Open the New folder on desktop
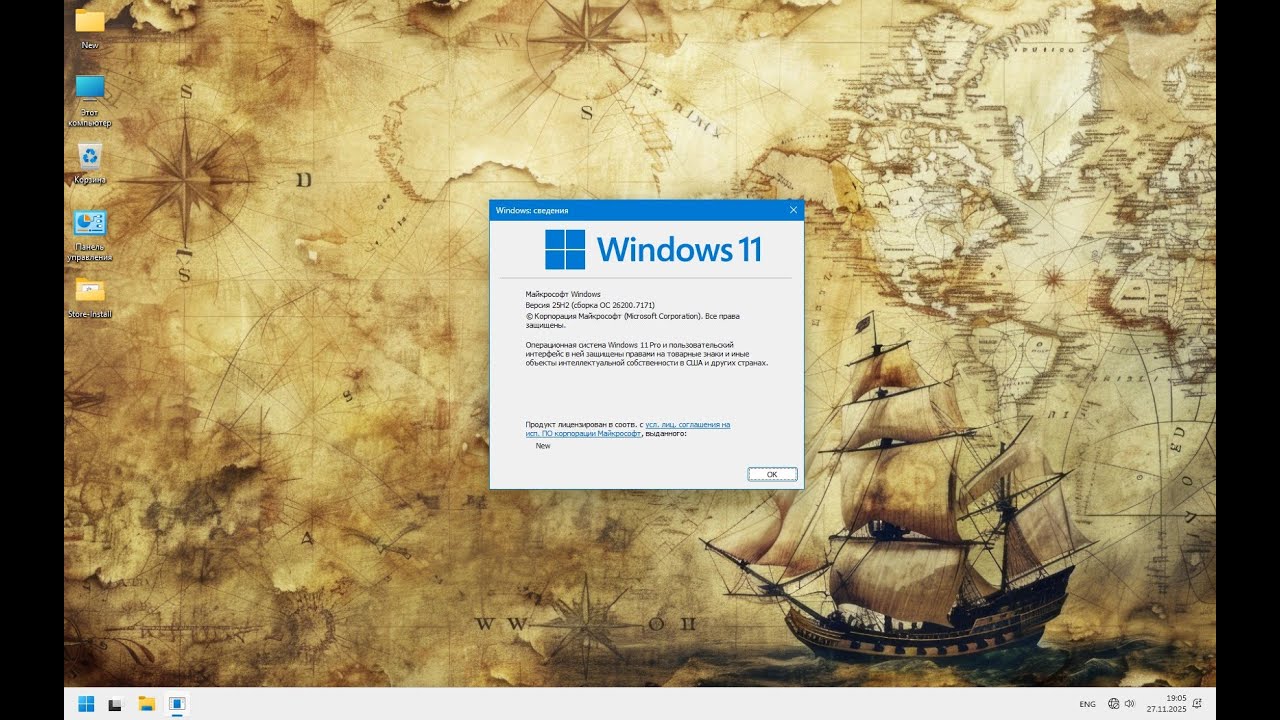 click(90, 27)
